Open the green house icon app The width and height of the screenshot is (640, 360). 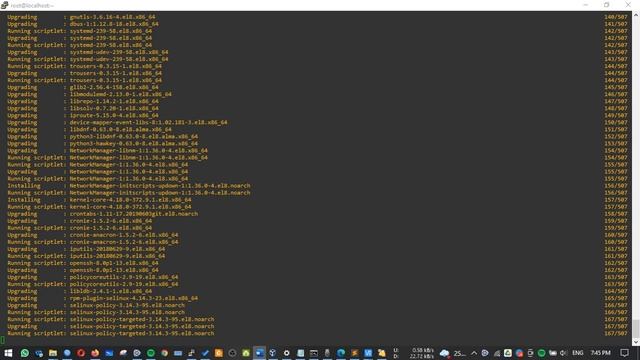click(246, 353)
